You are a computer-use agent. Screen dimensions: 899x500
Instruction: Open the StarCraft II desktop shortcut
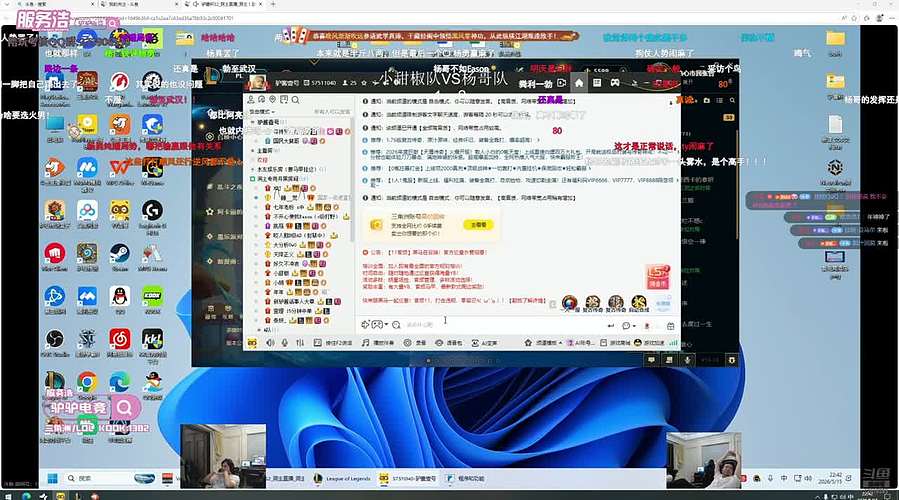tap(87, 341)
